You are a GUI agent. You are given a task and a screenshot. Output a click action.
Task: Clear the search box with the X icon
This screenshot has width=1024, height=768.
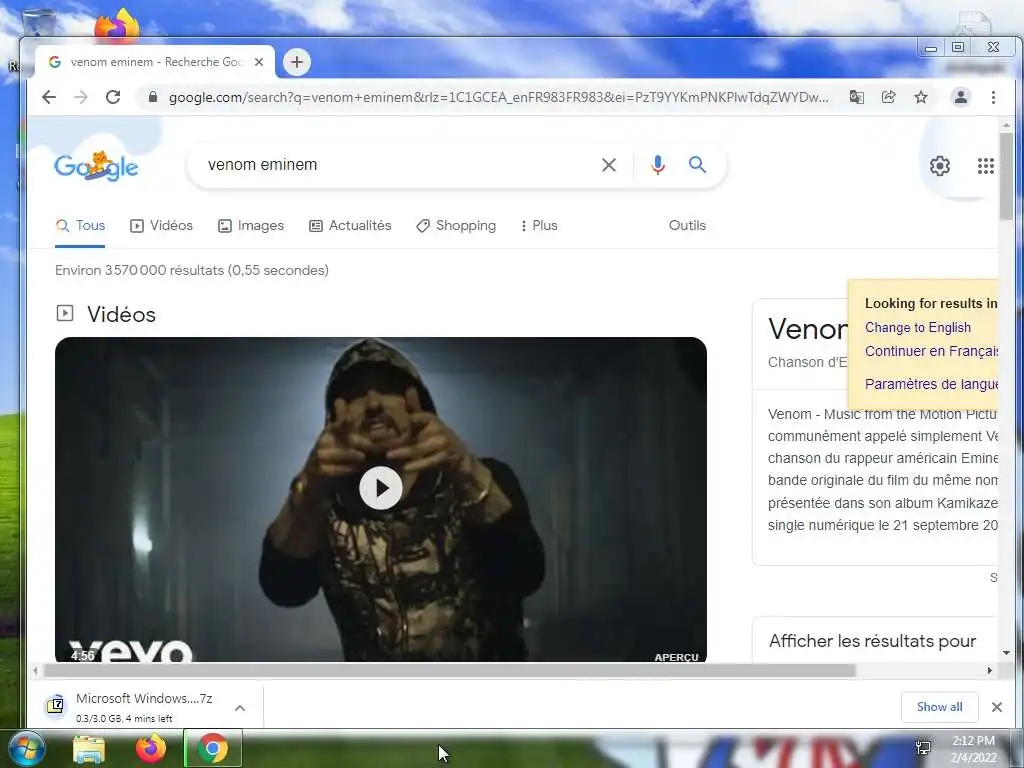pyautogui.click(x=609, y=165)
